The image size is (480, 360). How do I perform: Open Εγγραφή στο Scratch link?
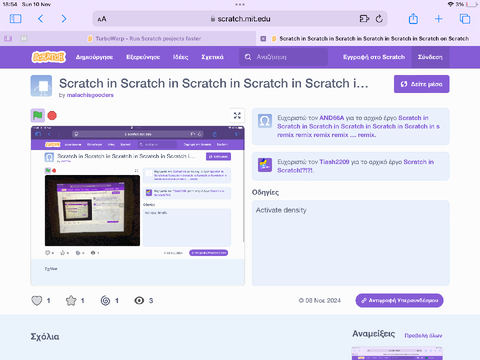[374, 57]
